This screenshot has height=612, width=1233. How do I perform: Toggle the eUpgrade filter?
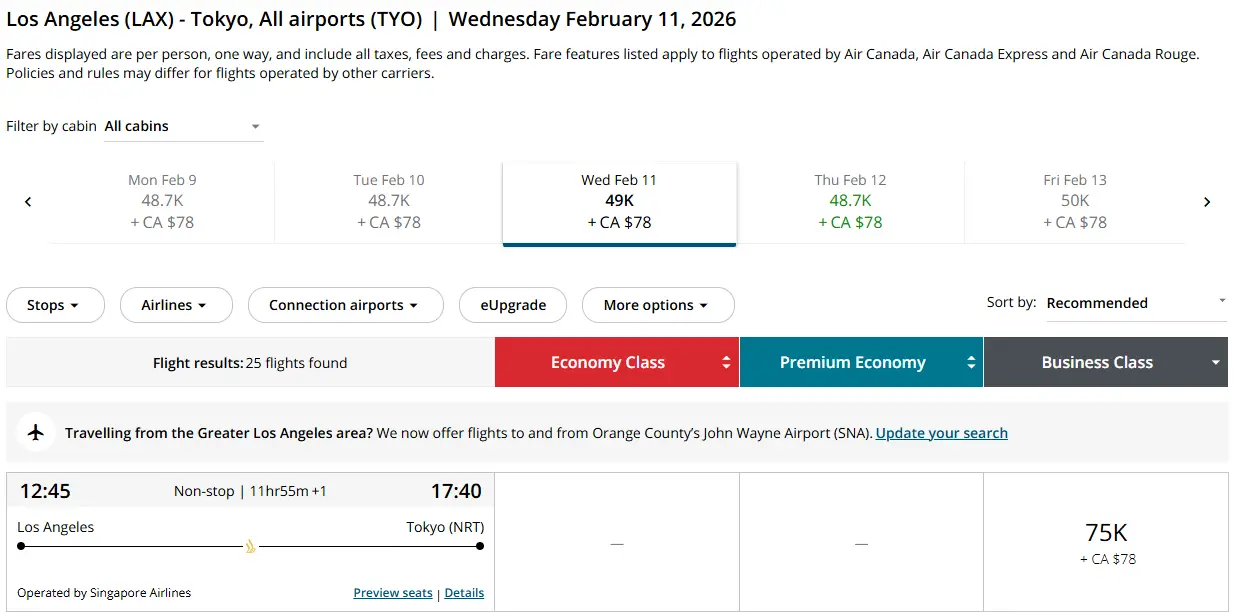click(x=513, y=305)
